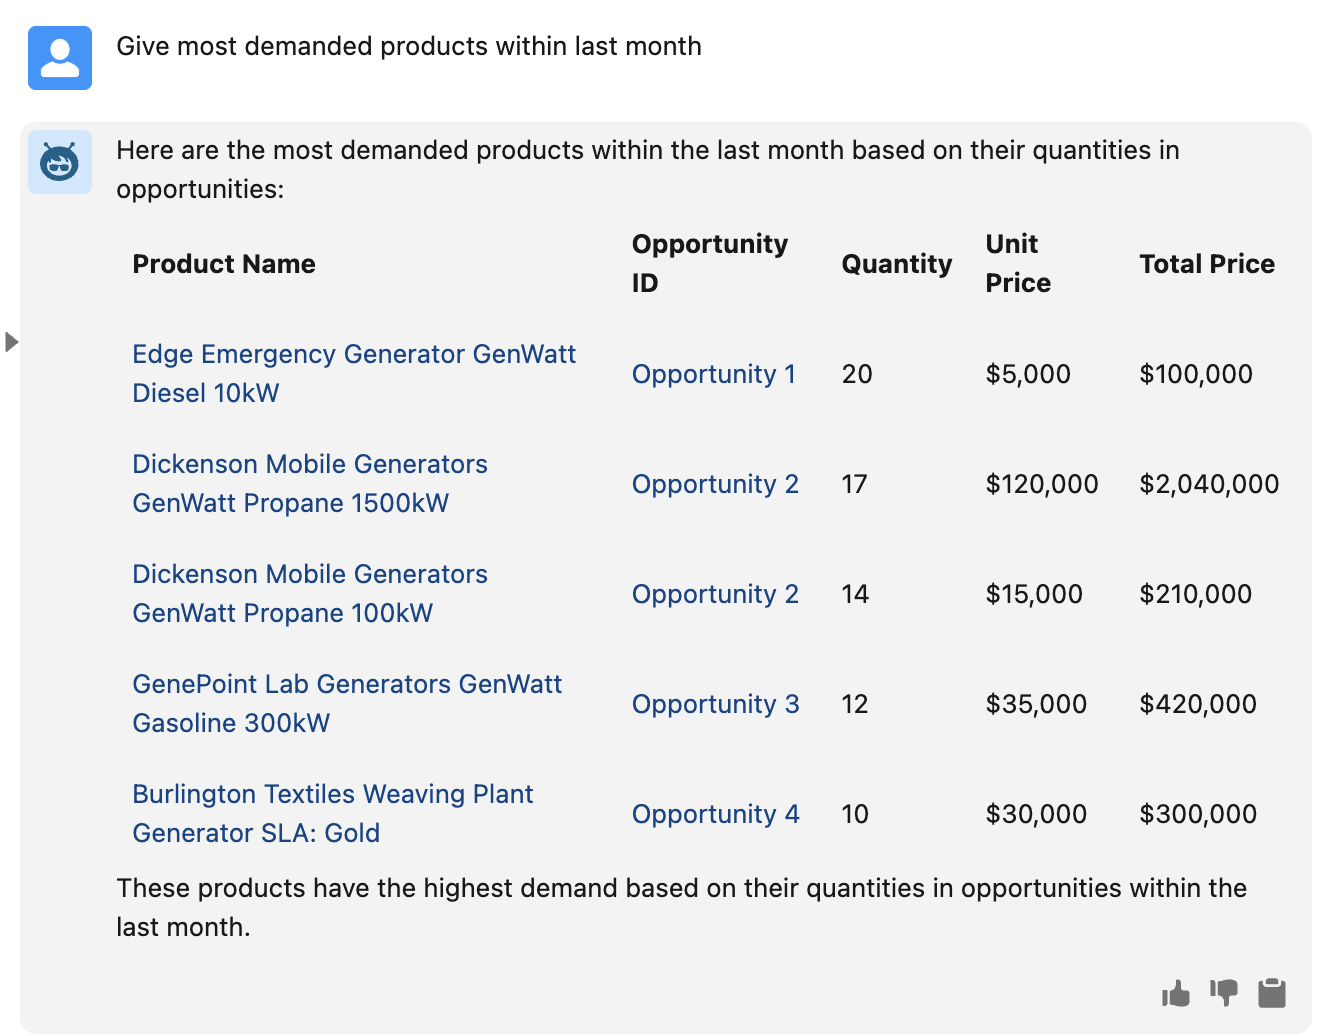Click the Unit Price column header

1018,263
